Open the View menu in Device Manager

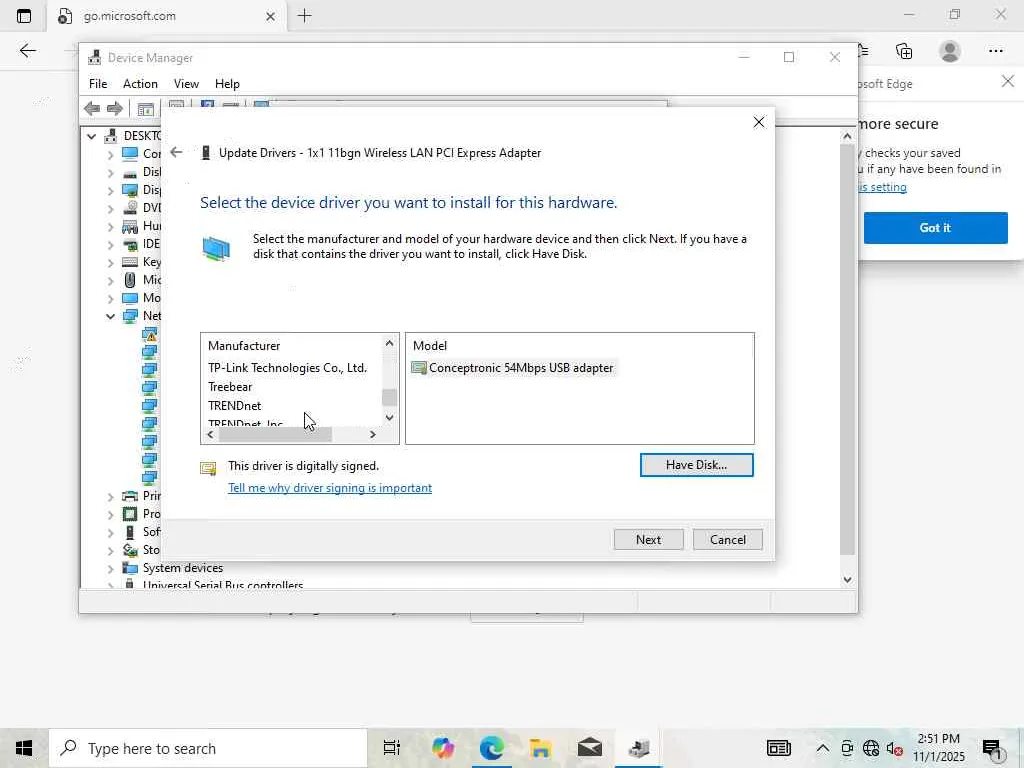tap(186, 84)
